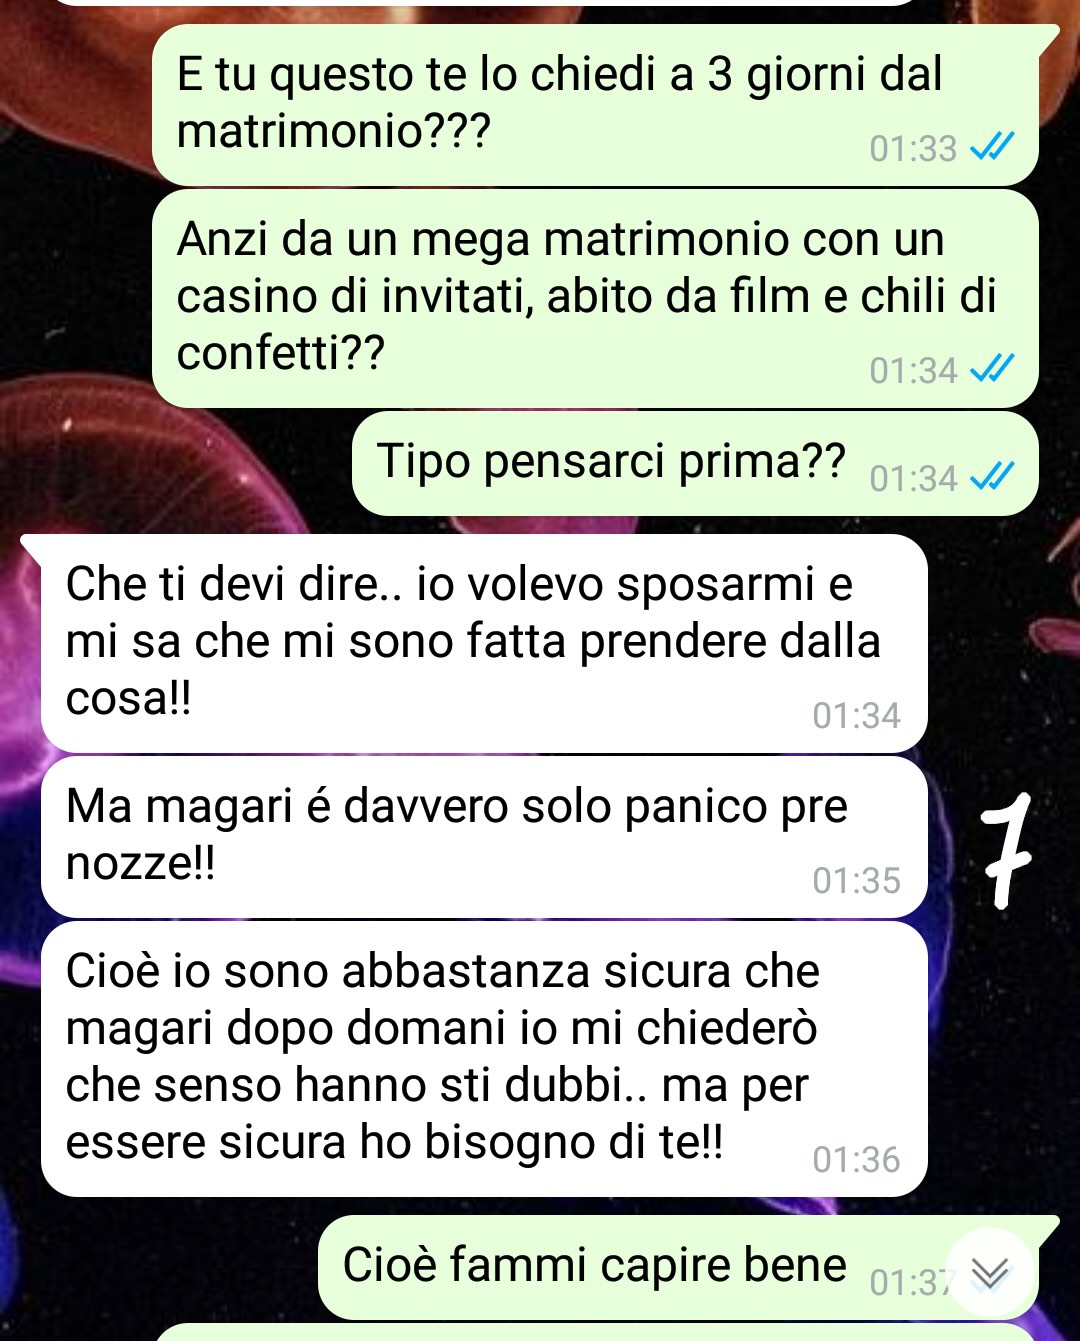Tap partially visible message bubble at the bottom
1080x1341 pixels.
click(x=595, y=1332)
